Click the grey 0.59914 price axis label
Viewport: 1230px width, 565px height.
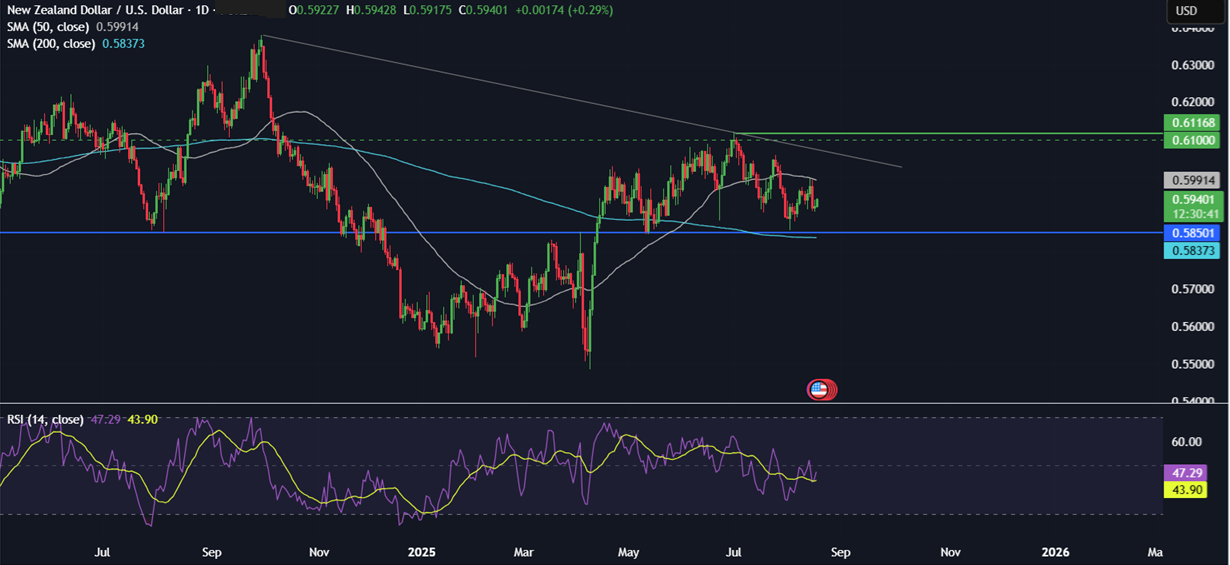coord(1193,181)
